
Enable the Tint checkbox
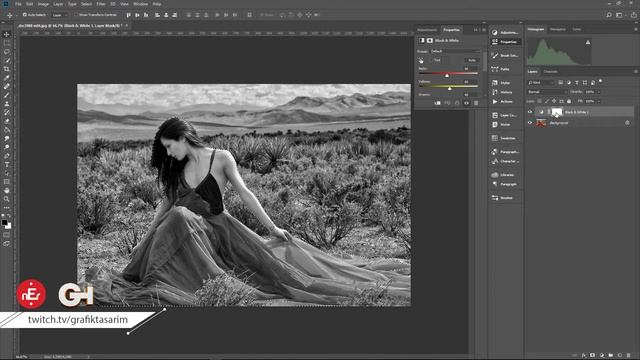click(432, 60)
